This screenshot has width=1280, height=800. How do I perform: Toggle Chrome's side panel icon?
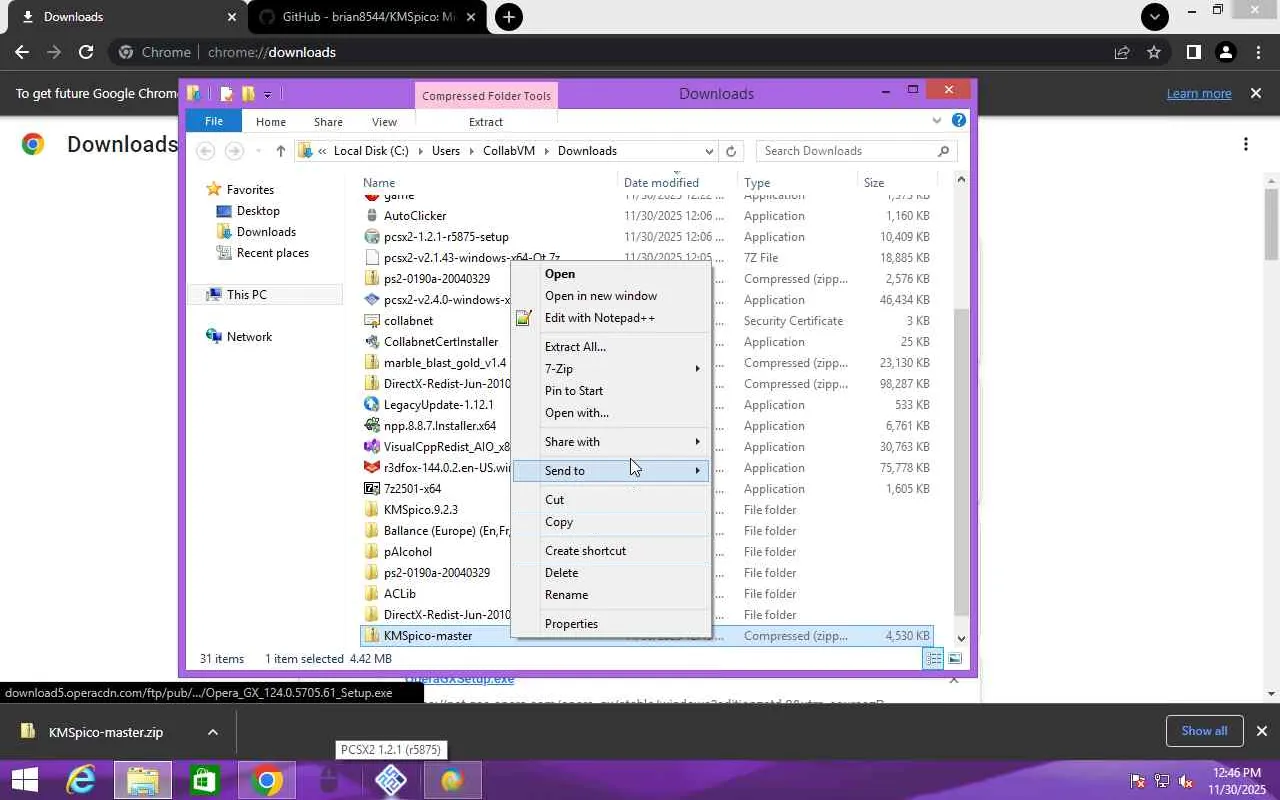(1193, 52)
